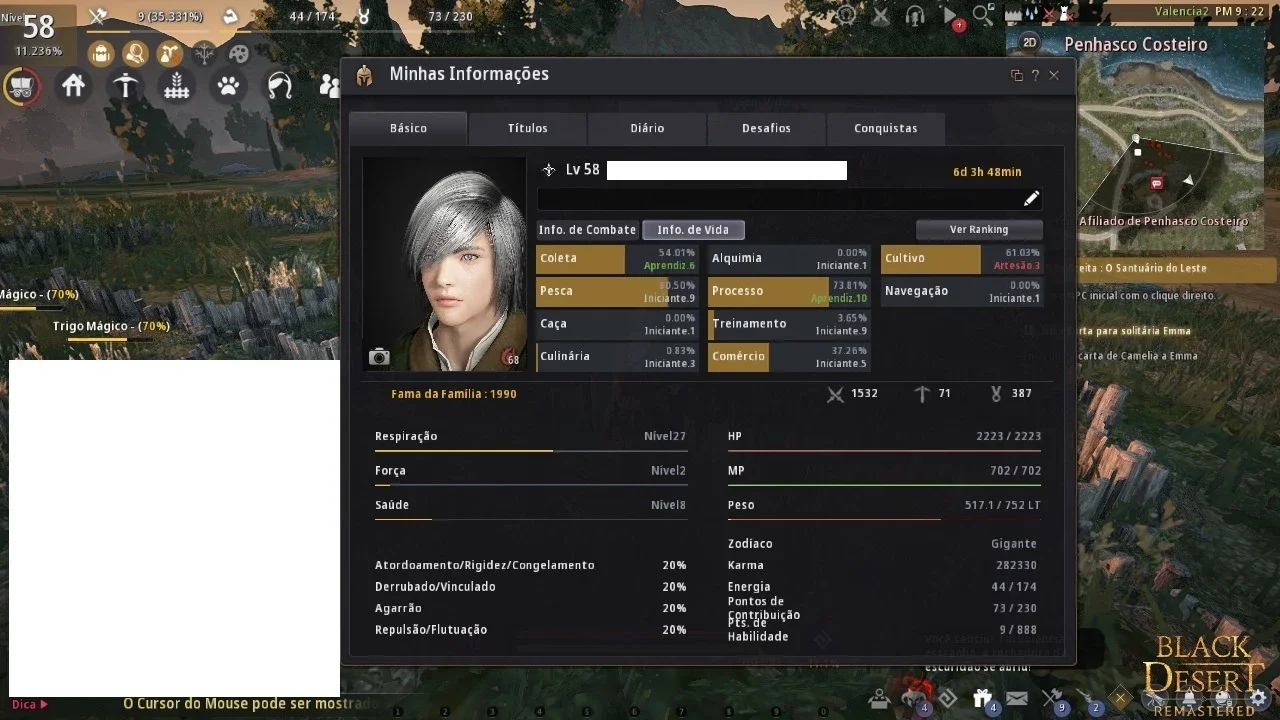1280x720 pixels.
Task: Click the house residence icon
Action: [x=74, y=86]
